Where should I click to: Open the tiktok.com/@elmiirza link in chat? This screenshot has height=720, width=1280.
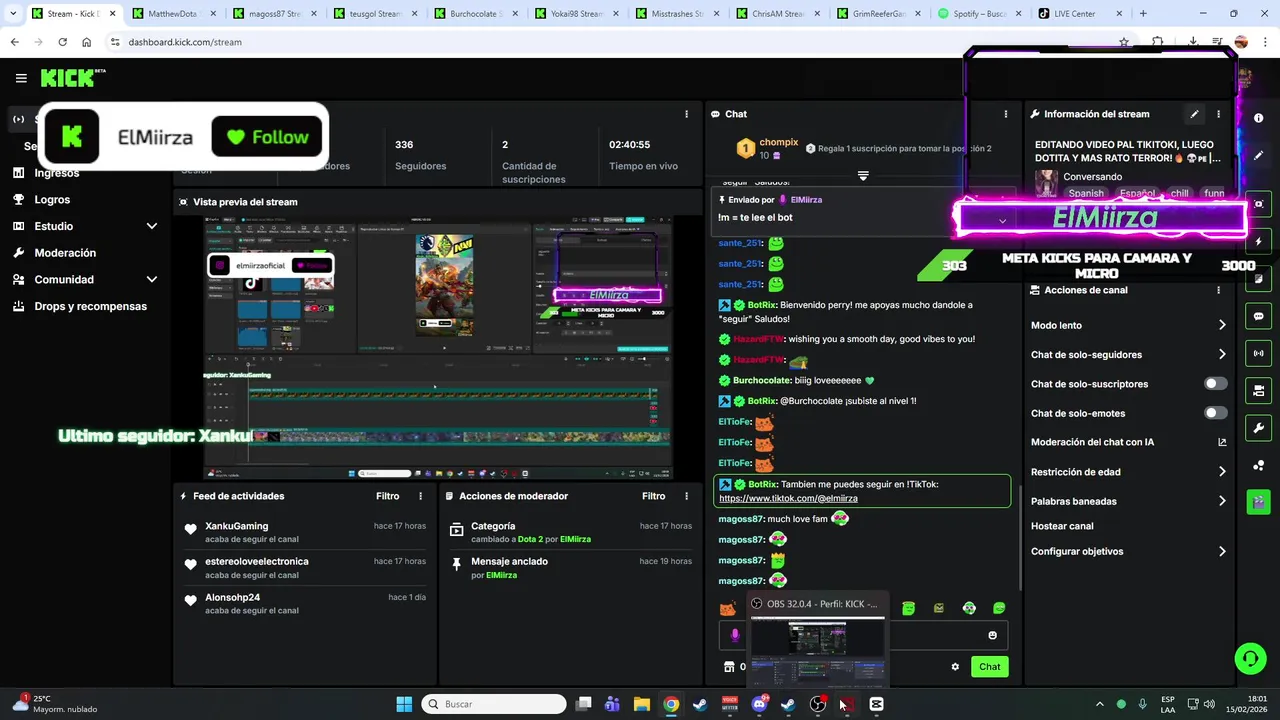coord(788,498)
